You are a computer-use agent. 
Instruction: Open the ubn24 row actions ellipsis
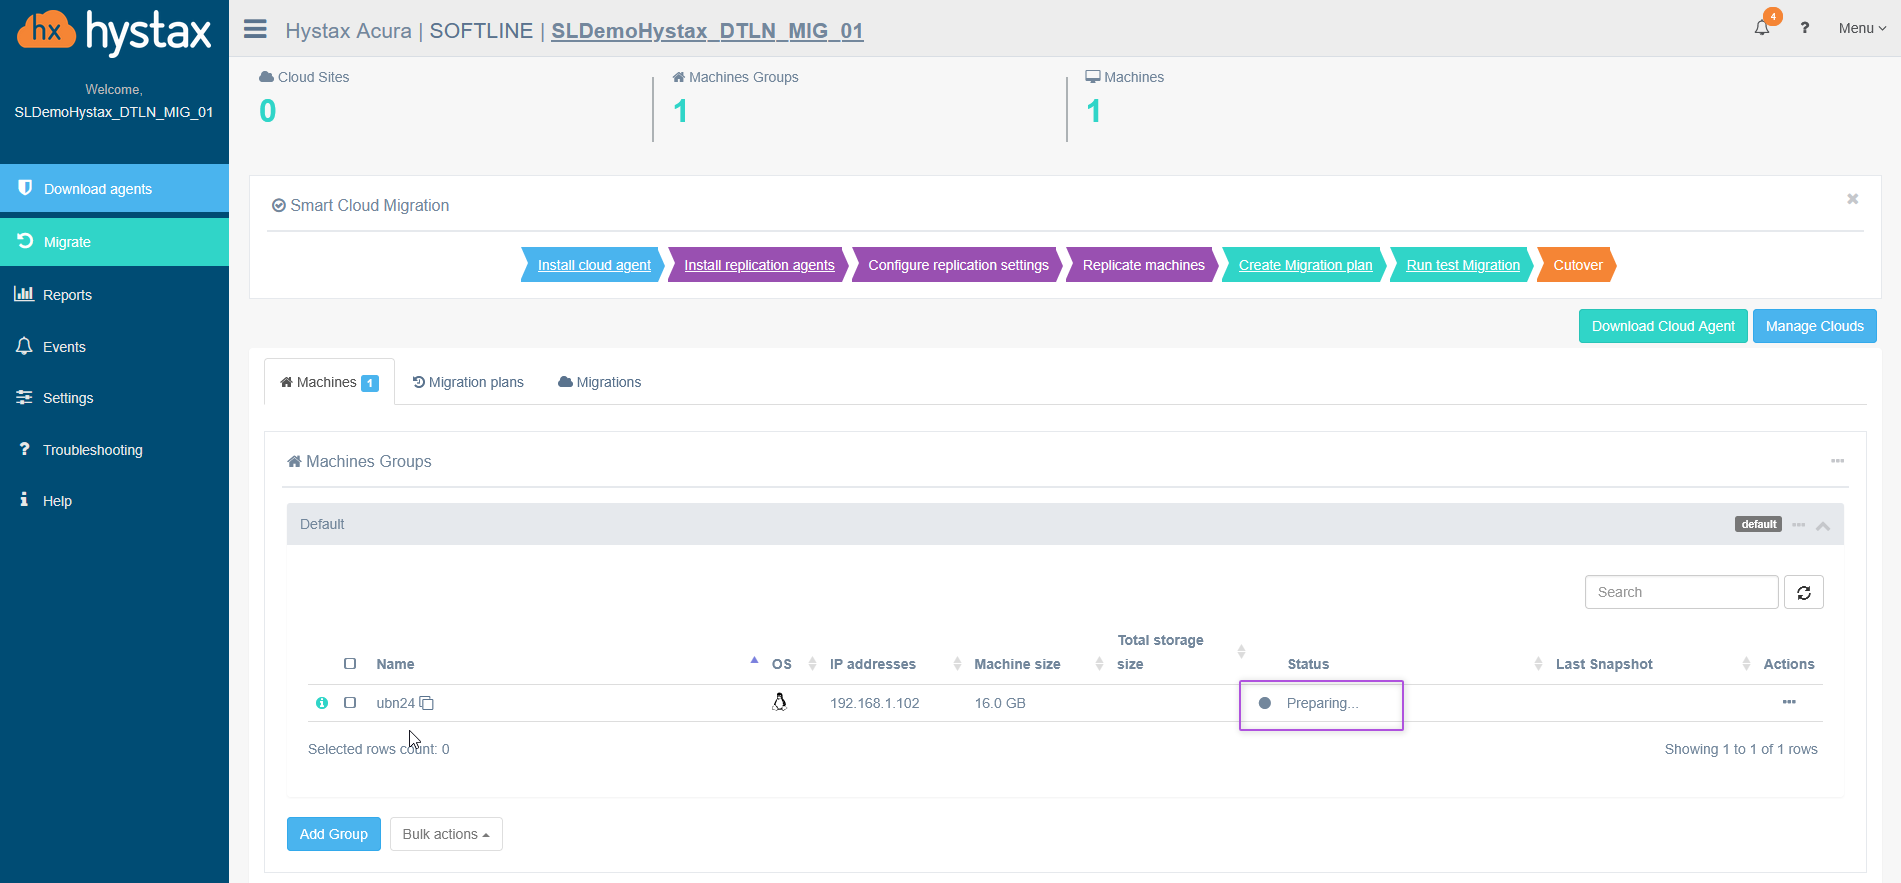[1789, 702]
